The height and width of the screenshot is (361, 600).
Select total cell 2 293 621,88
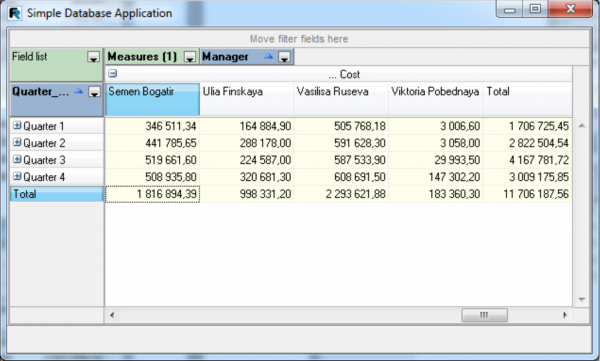point(341,194)
